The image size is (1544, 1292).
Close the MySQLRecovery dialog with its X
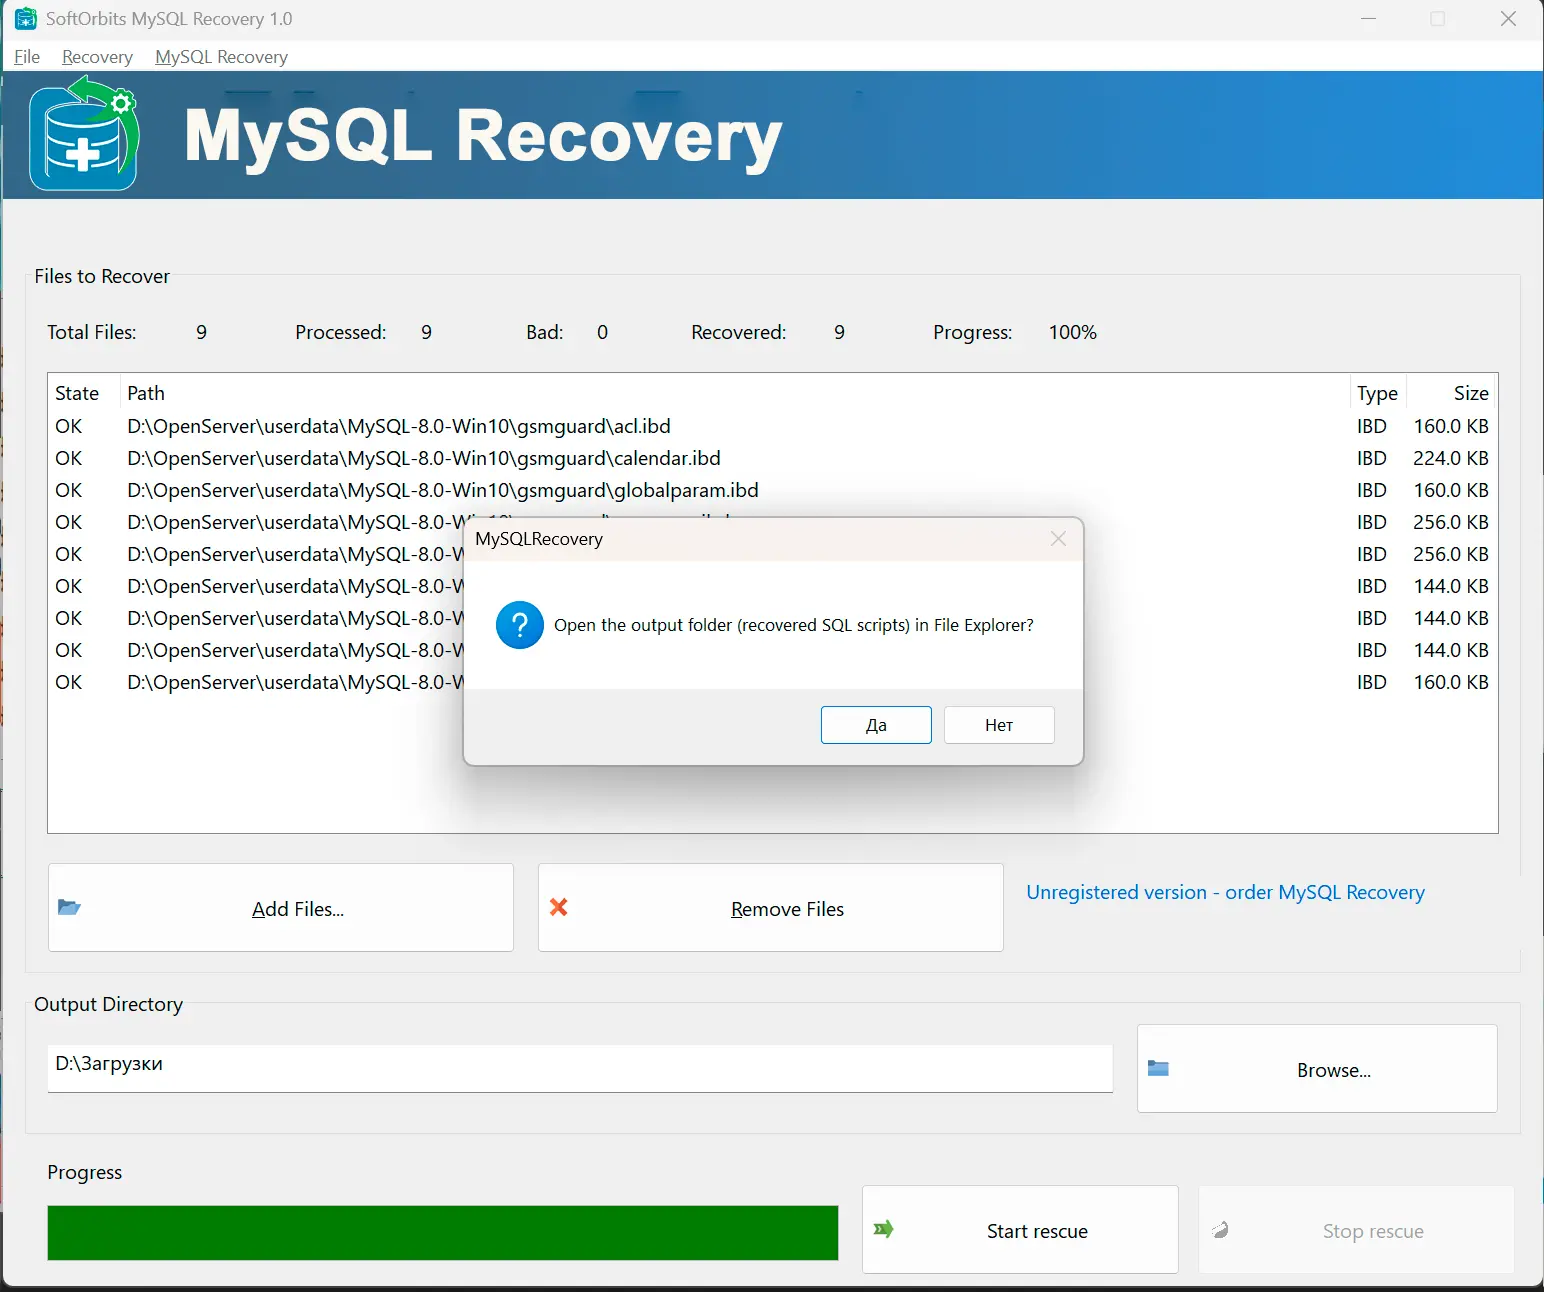click(x=1057, y=538)
